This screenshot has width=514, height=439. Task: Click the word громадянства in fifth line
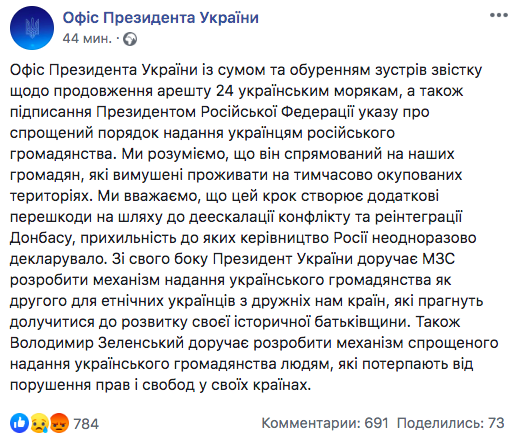click(63, 154)
